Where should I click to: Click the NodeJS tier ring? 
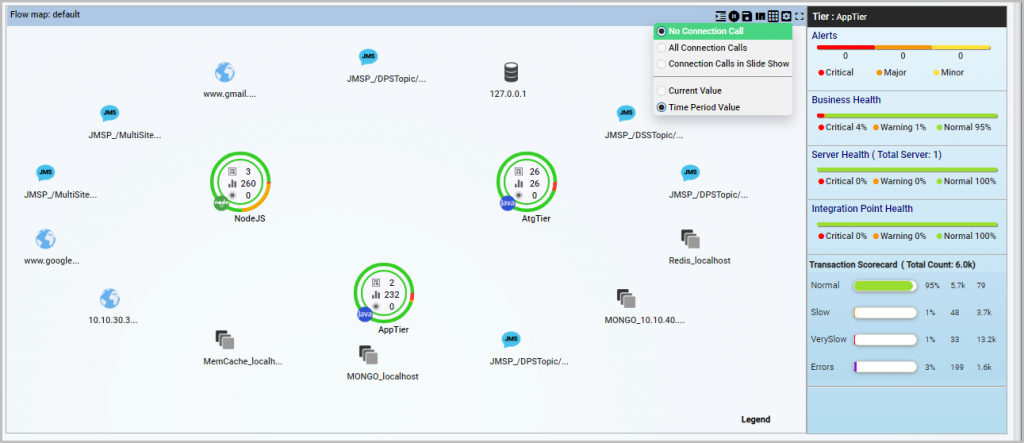241,183
